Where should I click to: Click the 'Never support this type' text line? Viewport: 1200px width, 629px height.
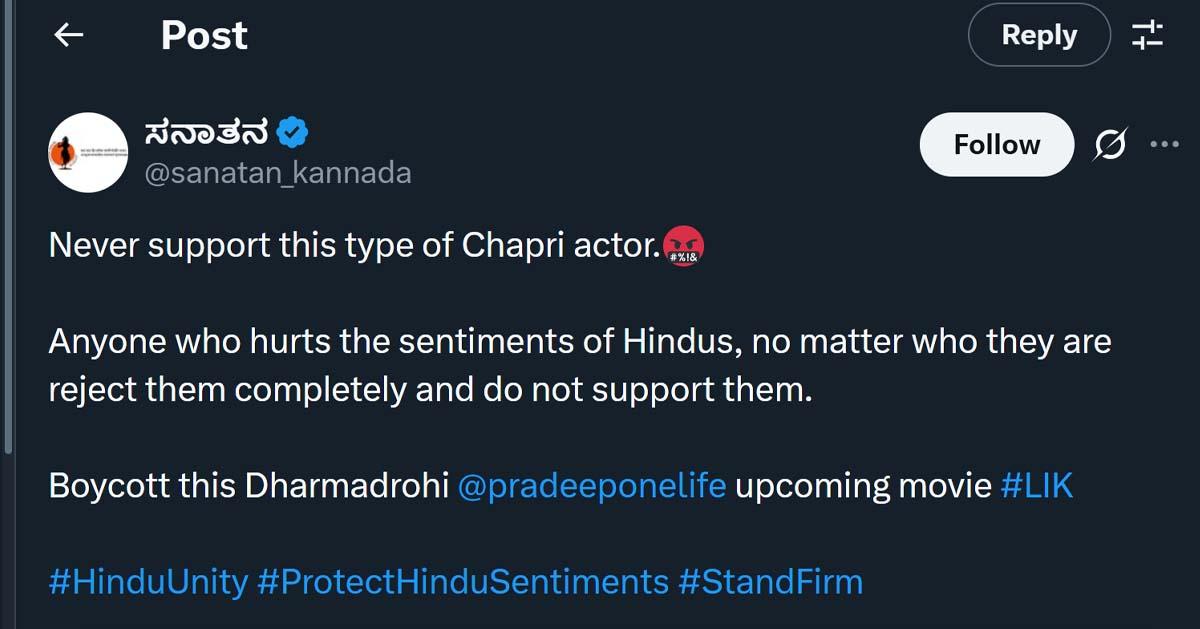pyautogui.click(x=350, y=246)
